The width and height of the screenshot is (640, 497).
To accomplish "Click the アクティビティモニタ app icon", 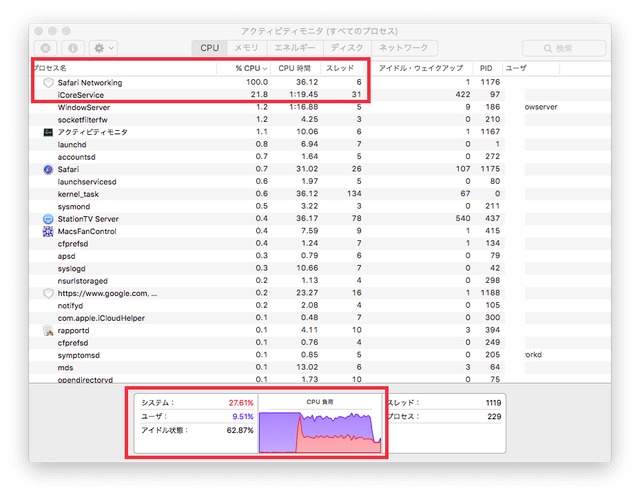I will 48,132.
